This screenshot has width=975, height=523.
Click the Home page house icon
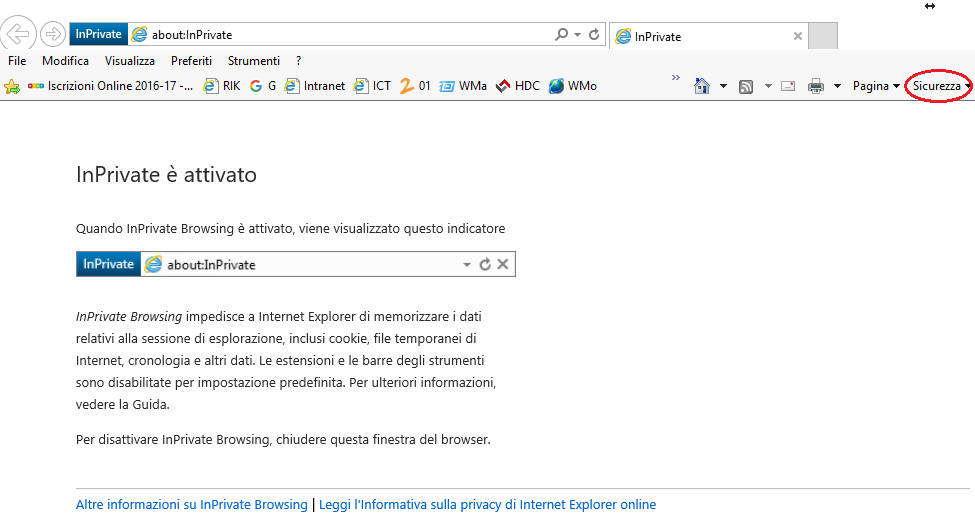pyautogui.click(x=702, y=86)
